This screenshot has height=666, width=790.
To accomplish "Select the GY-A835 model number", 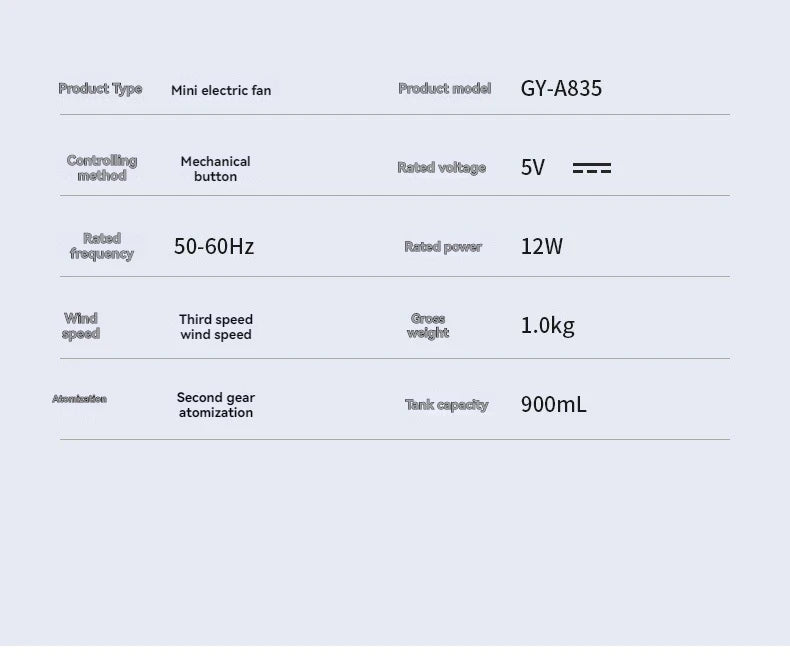I will tap(561, 89).
